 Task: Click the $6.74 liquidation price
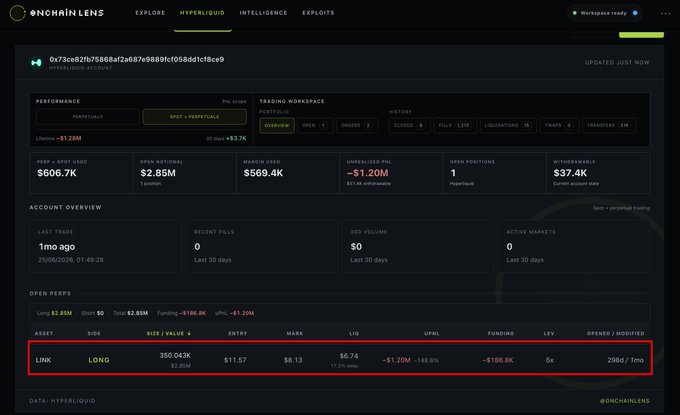pyautogui.click(x=349, y=356)
